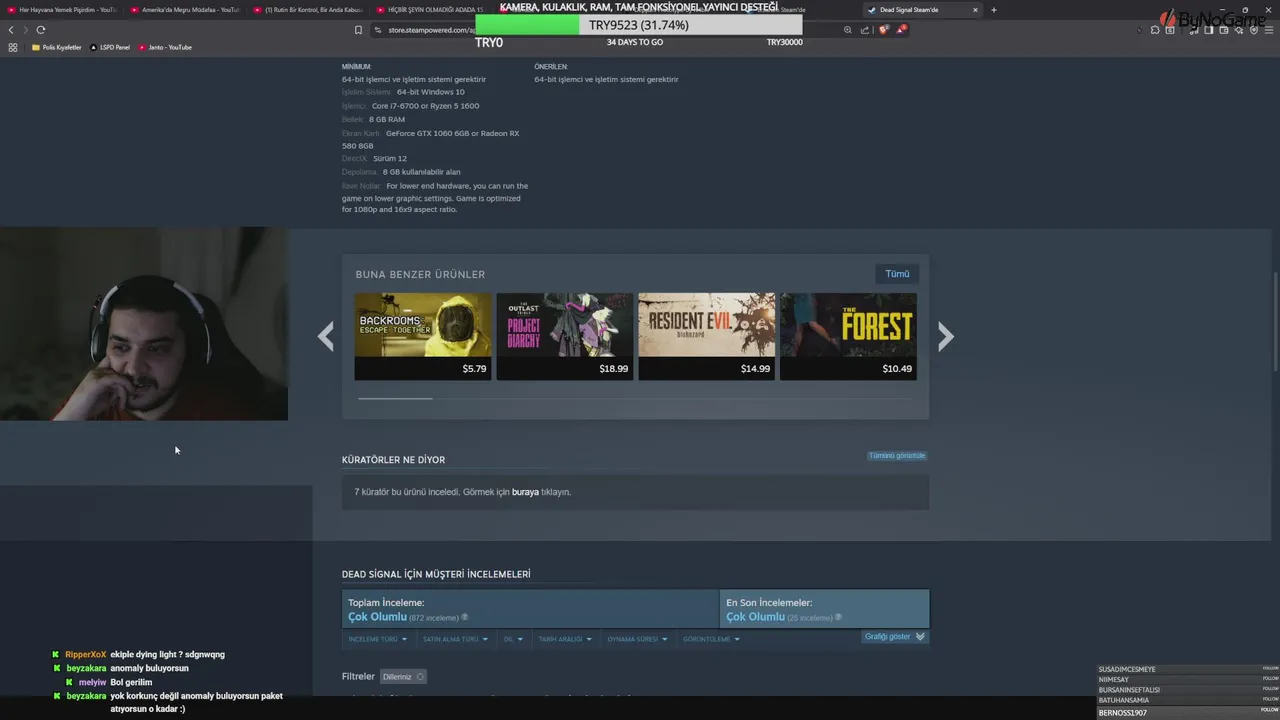Viewport: 1280px width, 720px height.
Task: Open Resident Evil biohazard game card
Action: pyautogui.click(x=707, y=336)
